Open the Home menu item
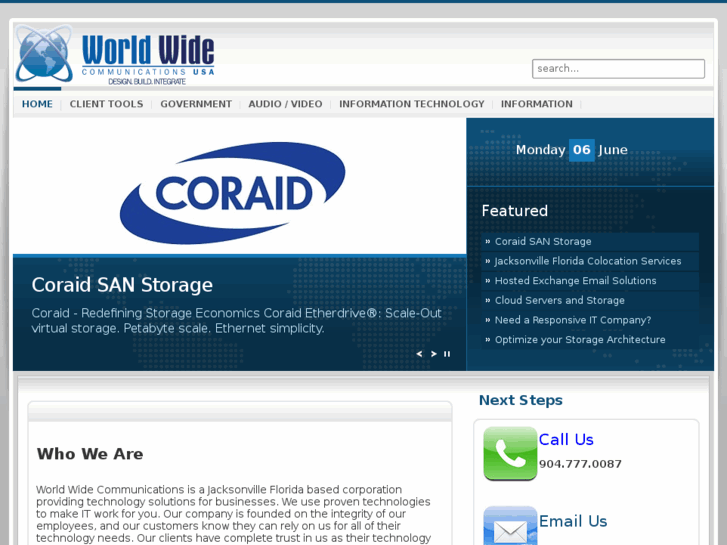Viewport: 727px width, 545px height. pyautogui.click(x=37, y=104)
